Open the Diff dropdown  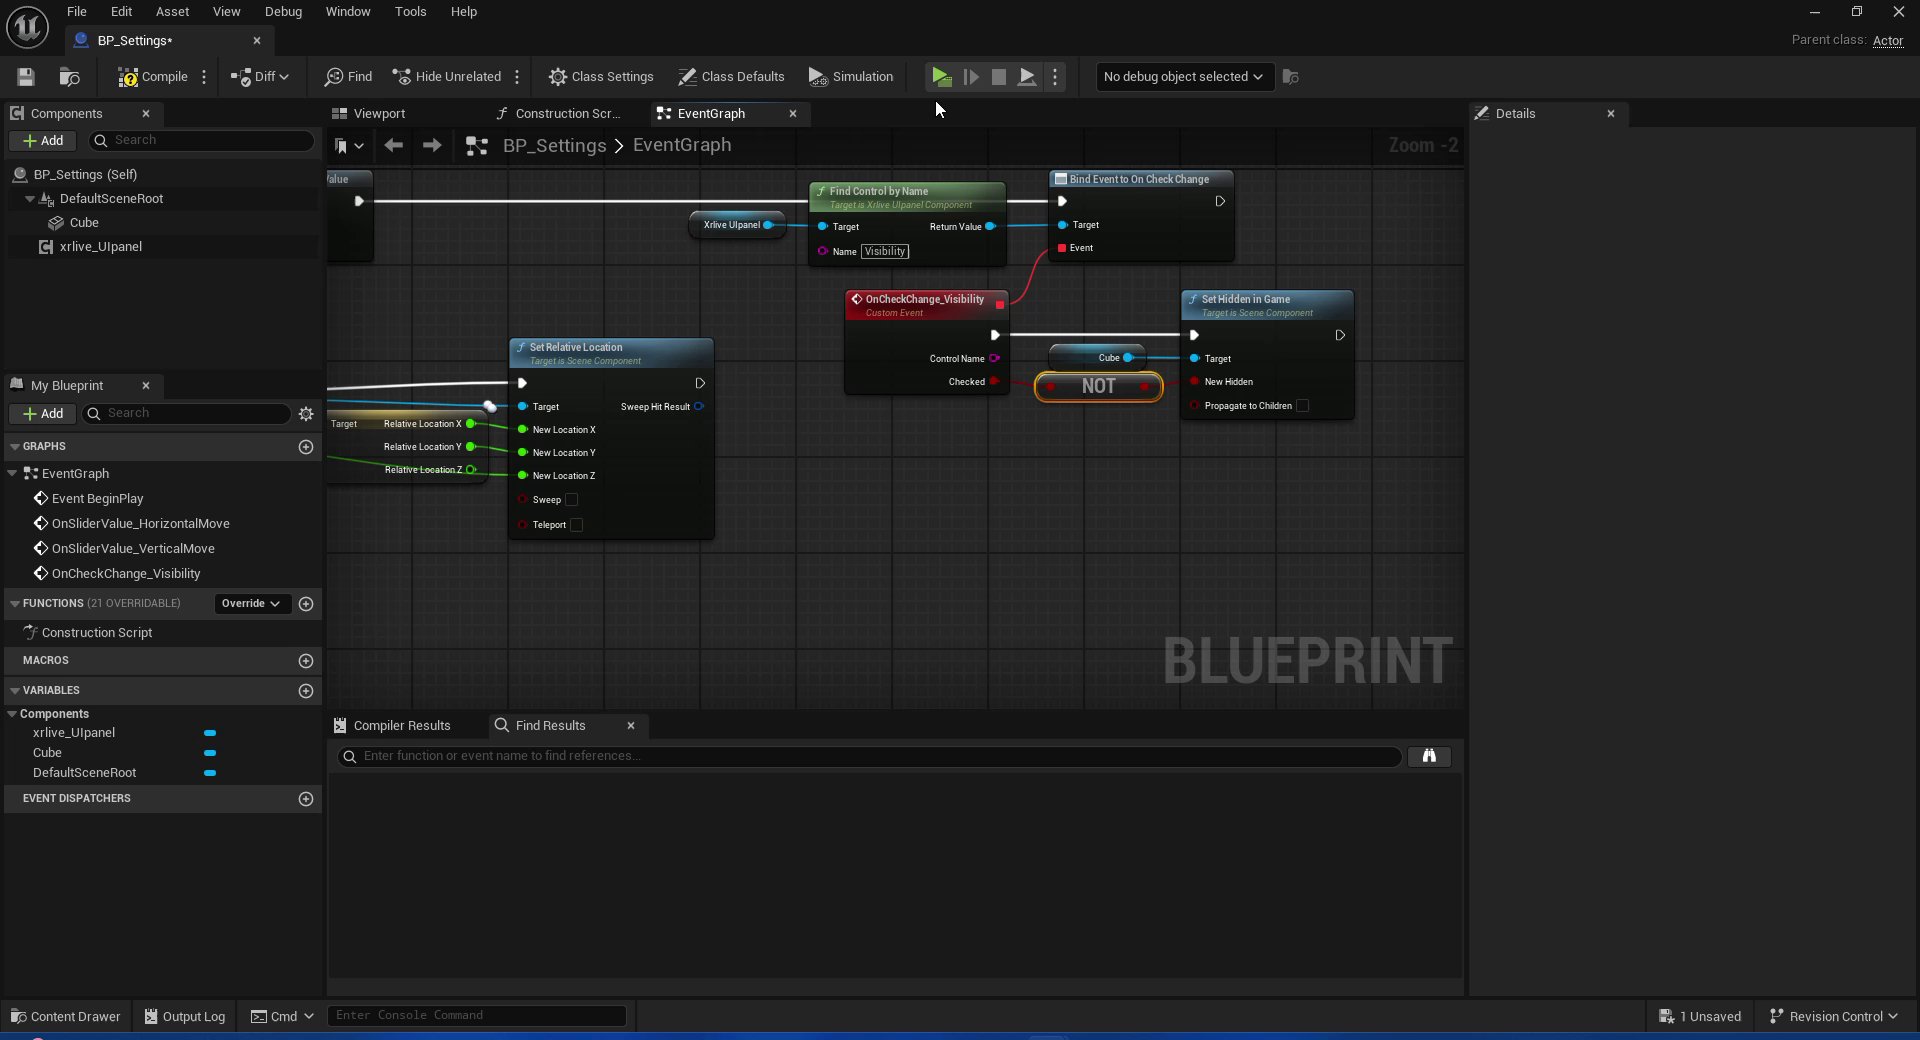pos(260,77)
